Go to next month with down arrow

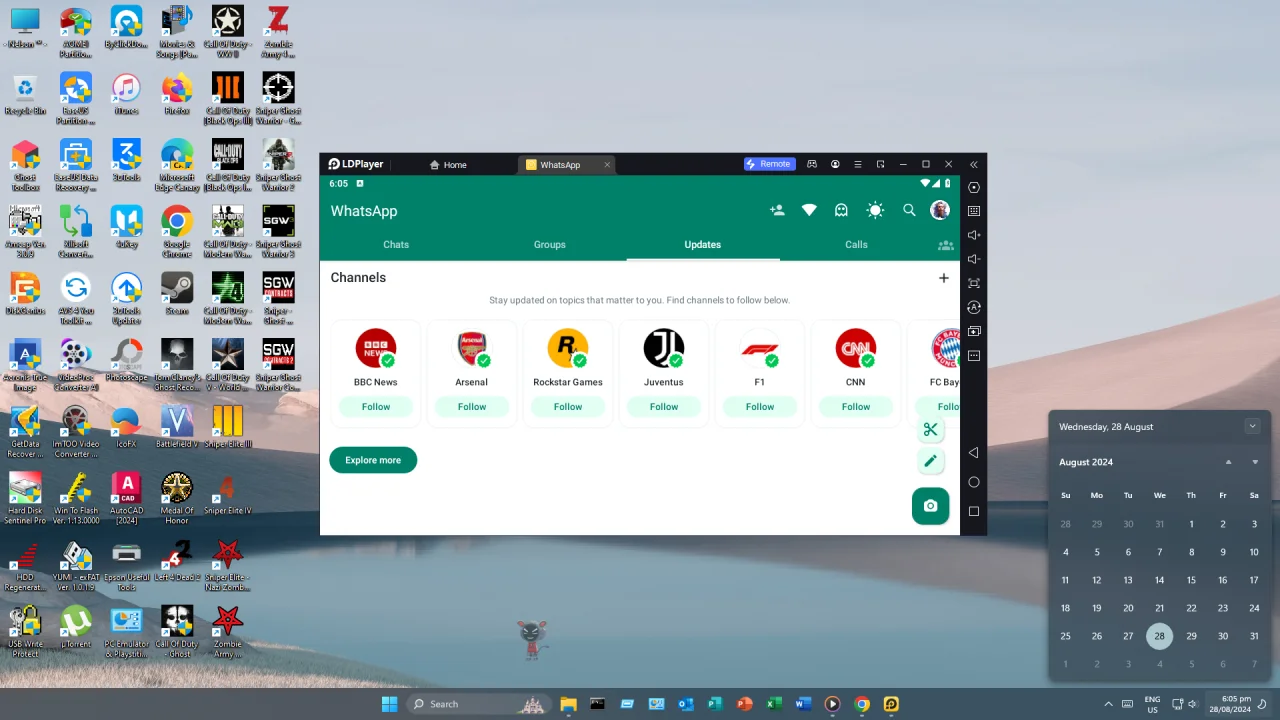(1255, 462)
